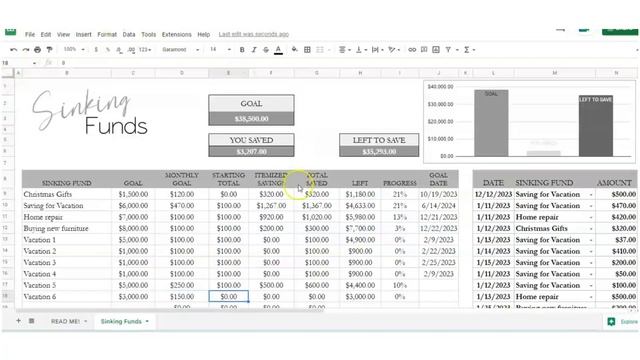Image resolution: width=640 pixels, height=360 pixels.
Task: Click the merge cells icon
Action: point(320,50)
